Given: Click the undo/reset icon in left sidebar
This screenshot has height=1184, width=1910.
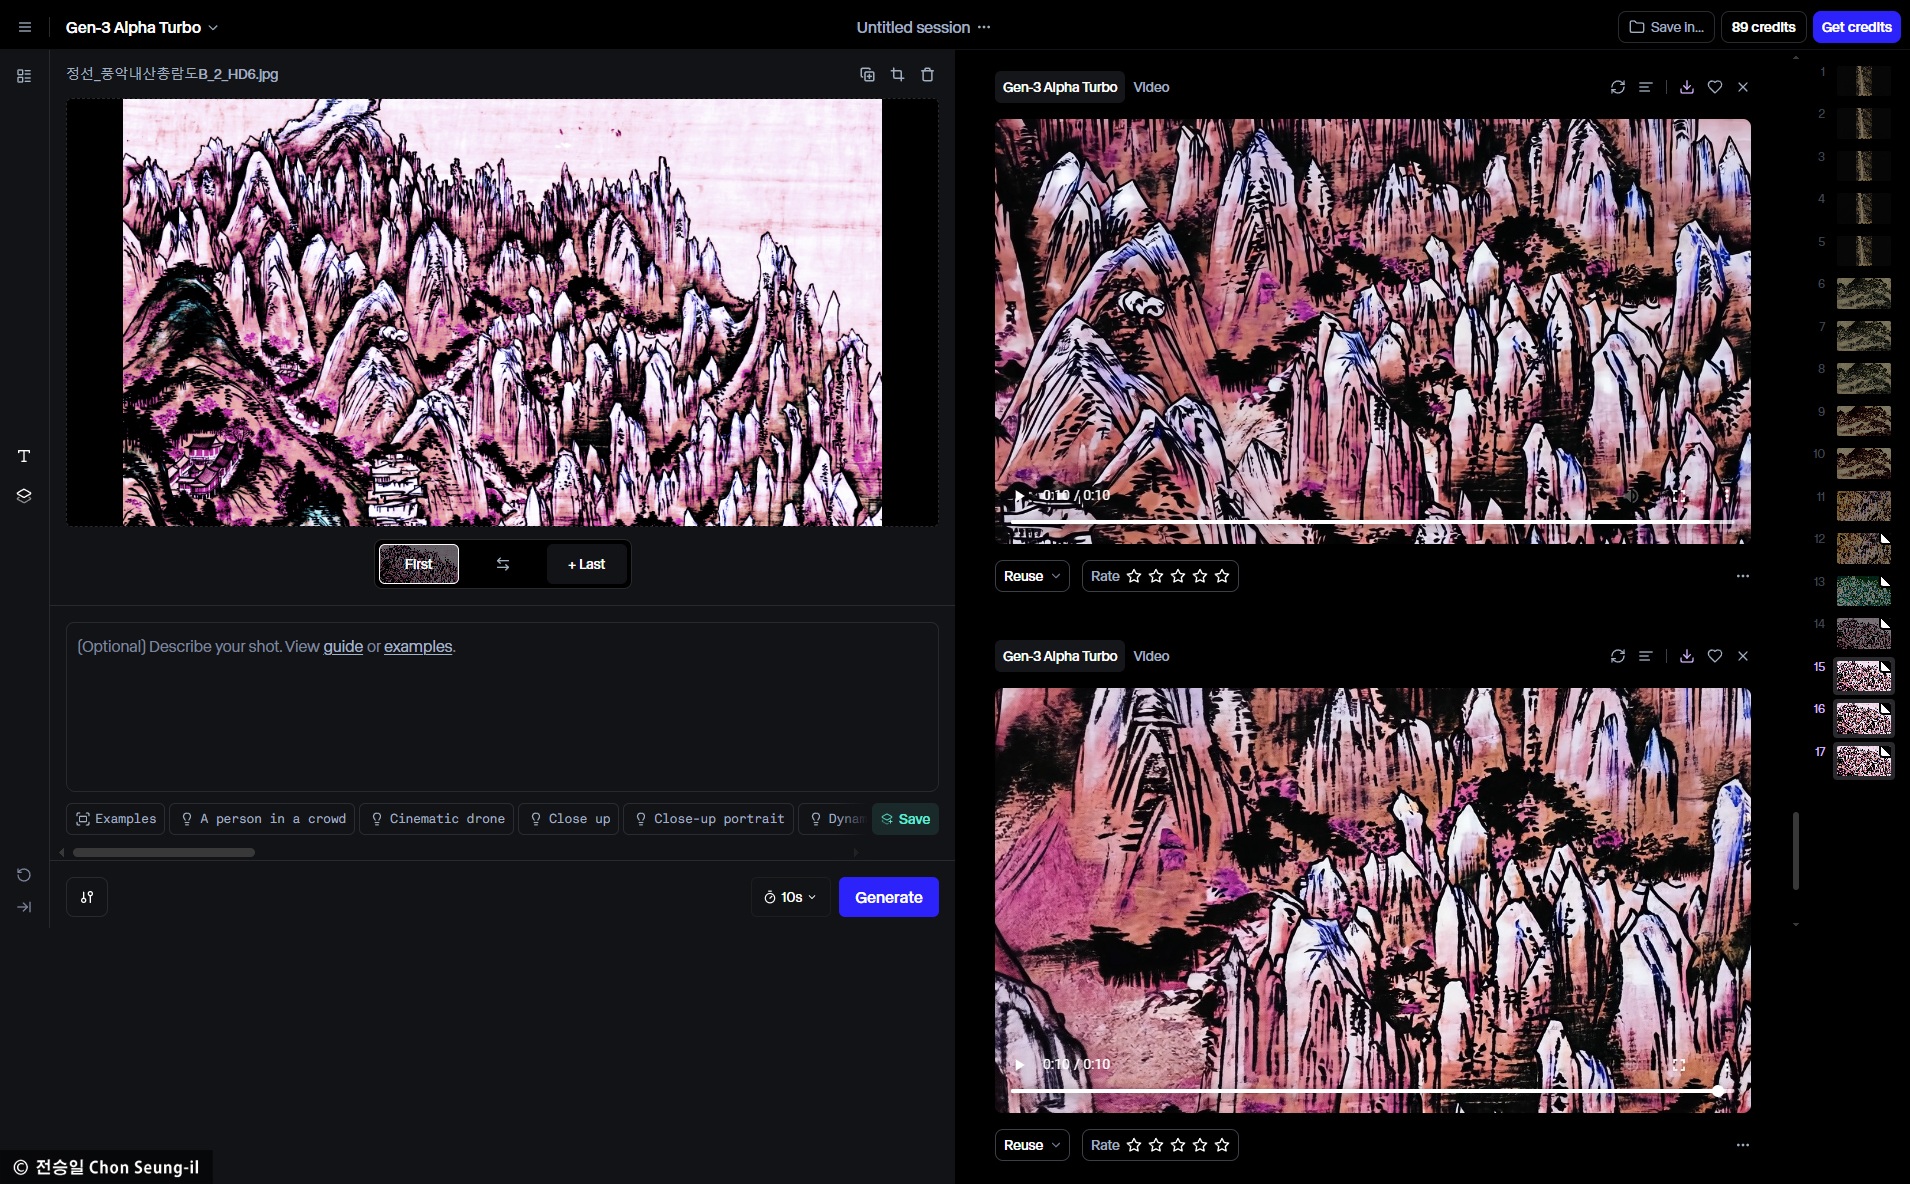Looking at the screenshot, I should (x=24, y=875).
